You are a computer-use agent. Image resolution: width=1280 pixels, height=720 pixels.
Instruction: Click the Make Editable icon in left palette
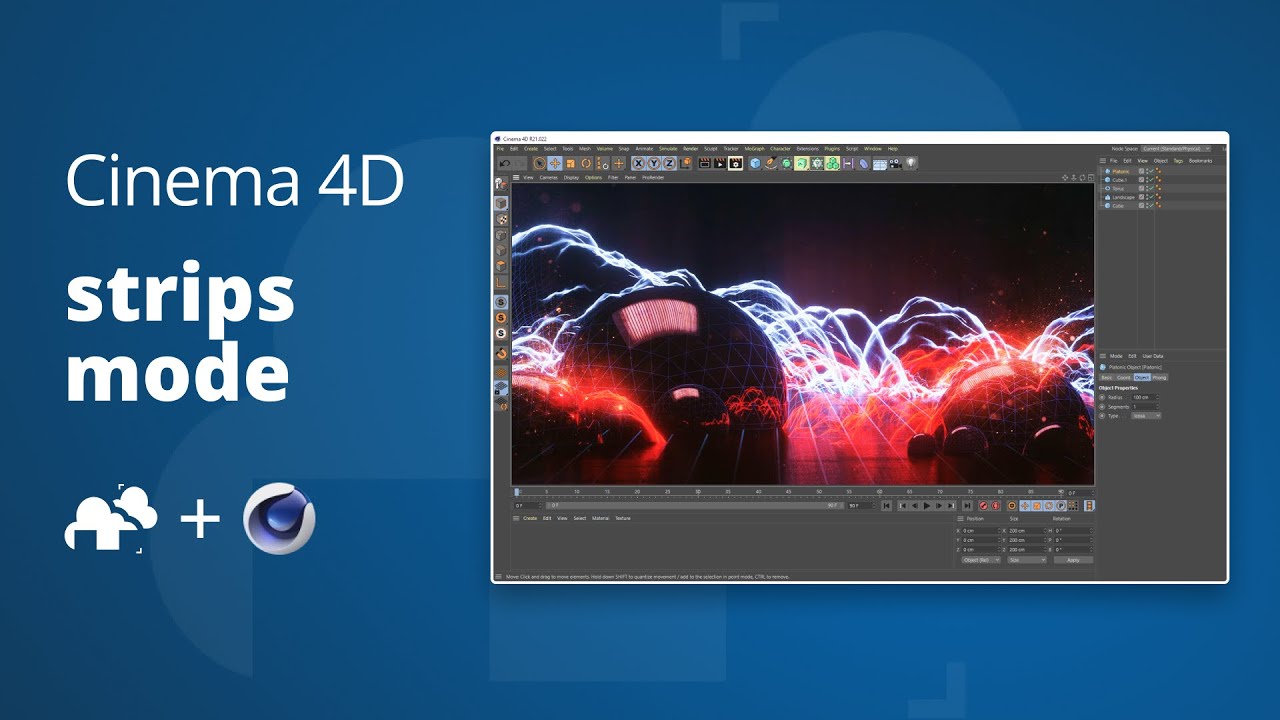(x=501, y=184)
